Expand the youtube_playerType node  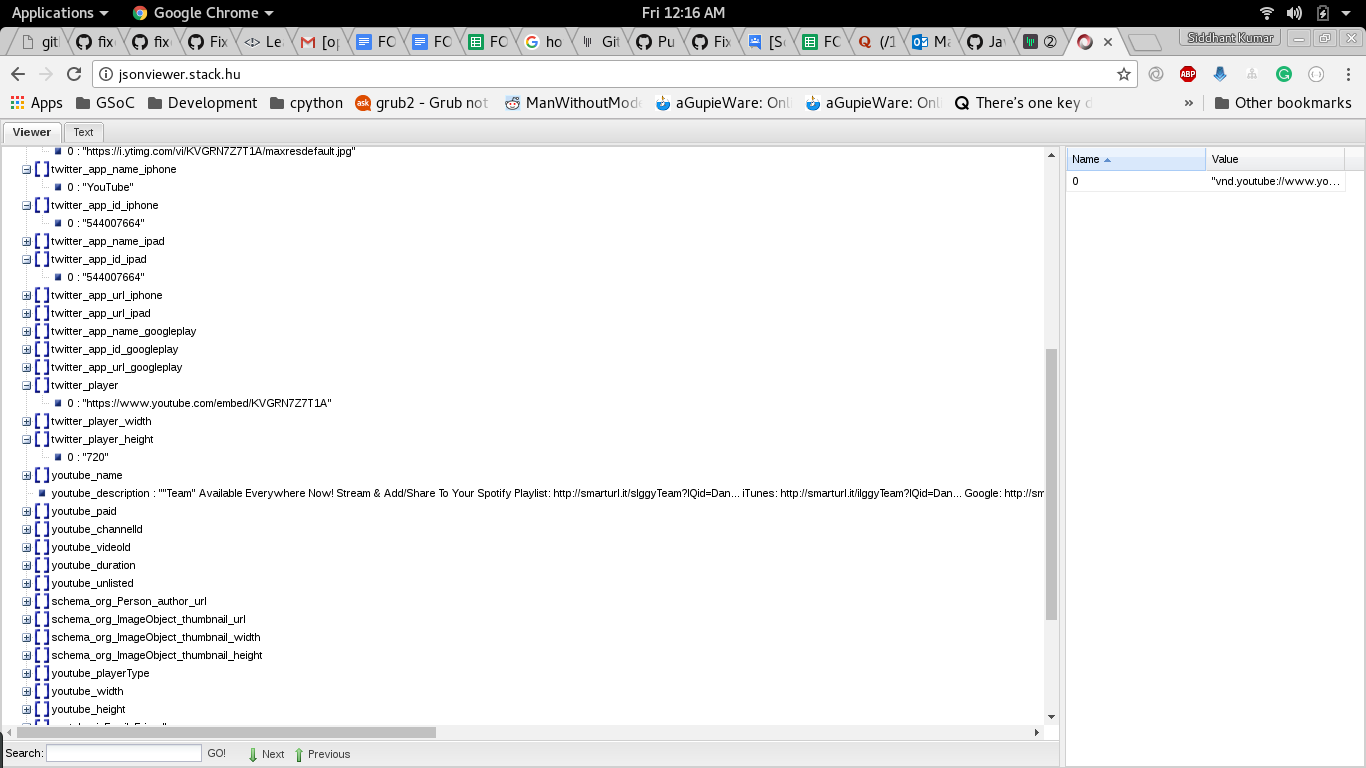[27, 673]
